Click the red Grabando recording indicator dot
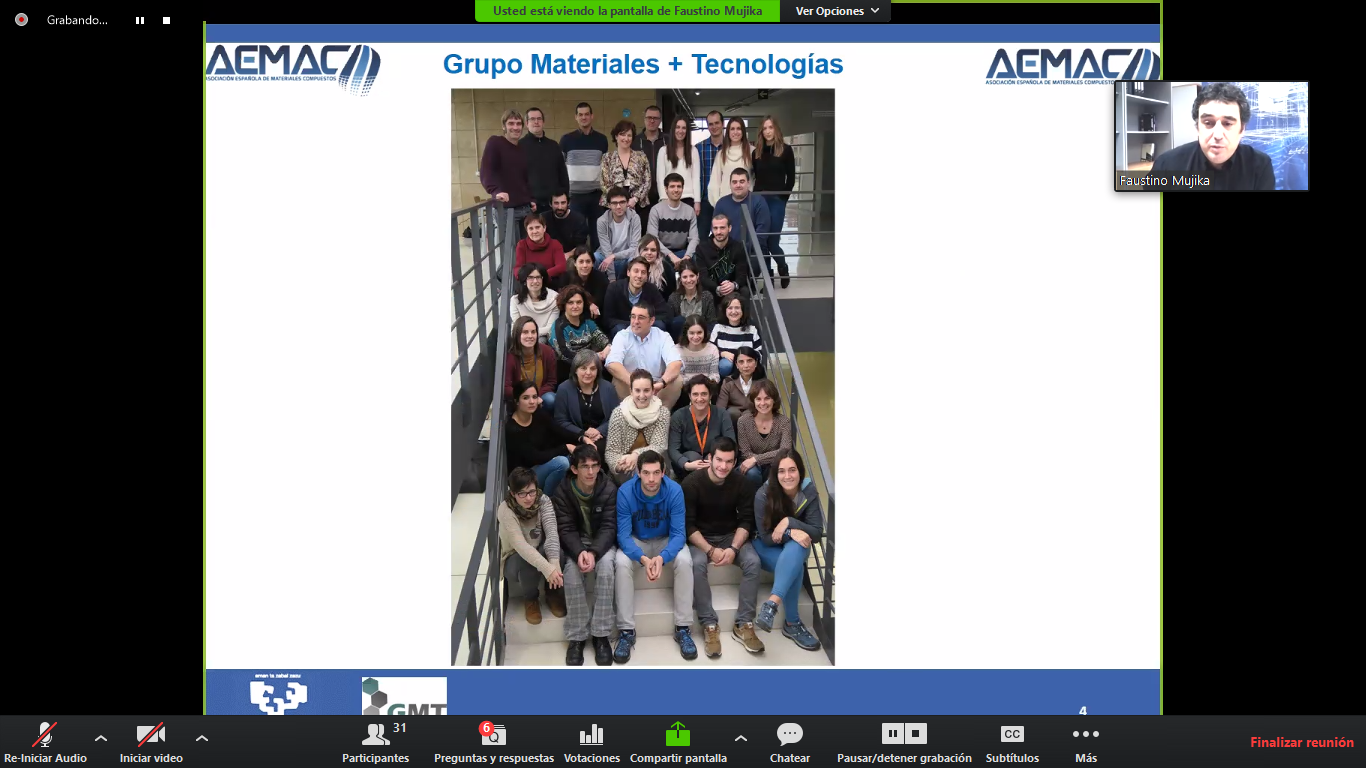 22,20
